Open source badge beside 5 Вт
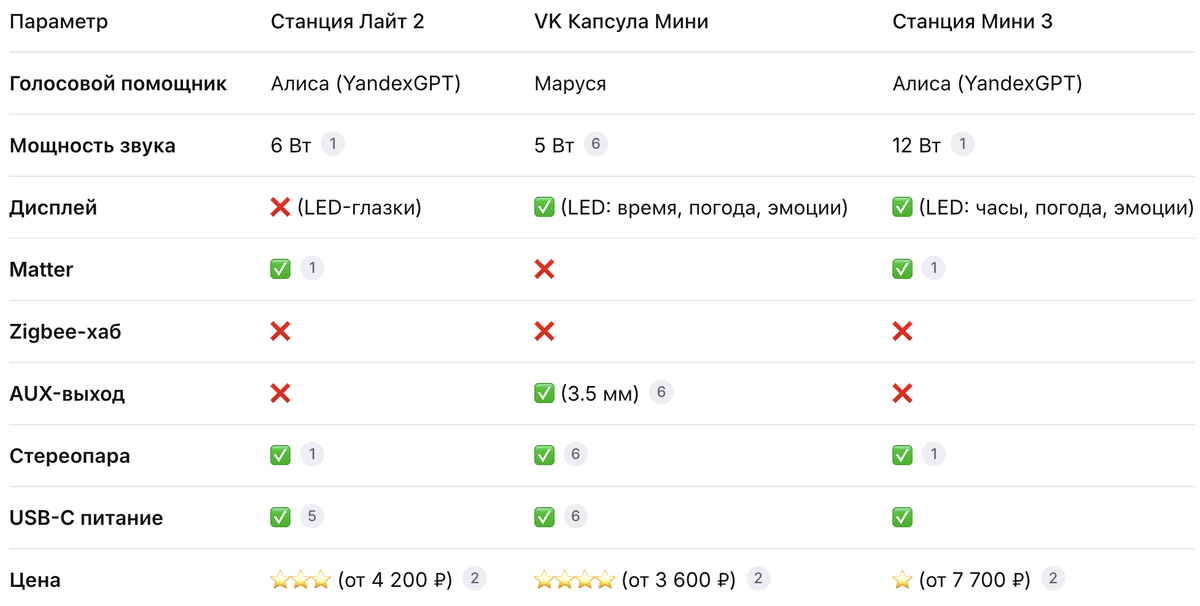The width and height of the screenshot is (1200, 606). [x=595, y=145]
